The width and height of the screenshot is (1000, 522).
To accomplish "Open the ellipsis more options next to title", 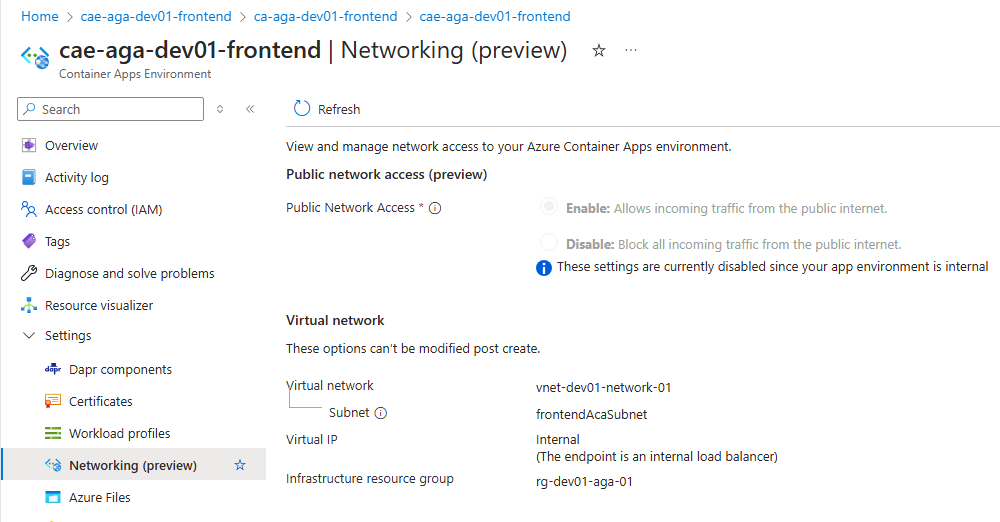I will tap(631, 50).
